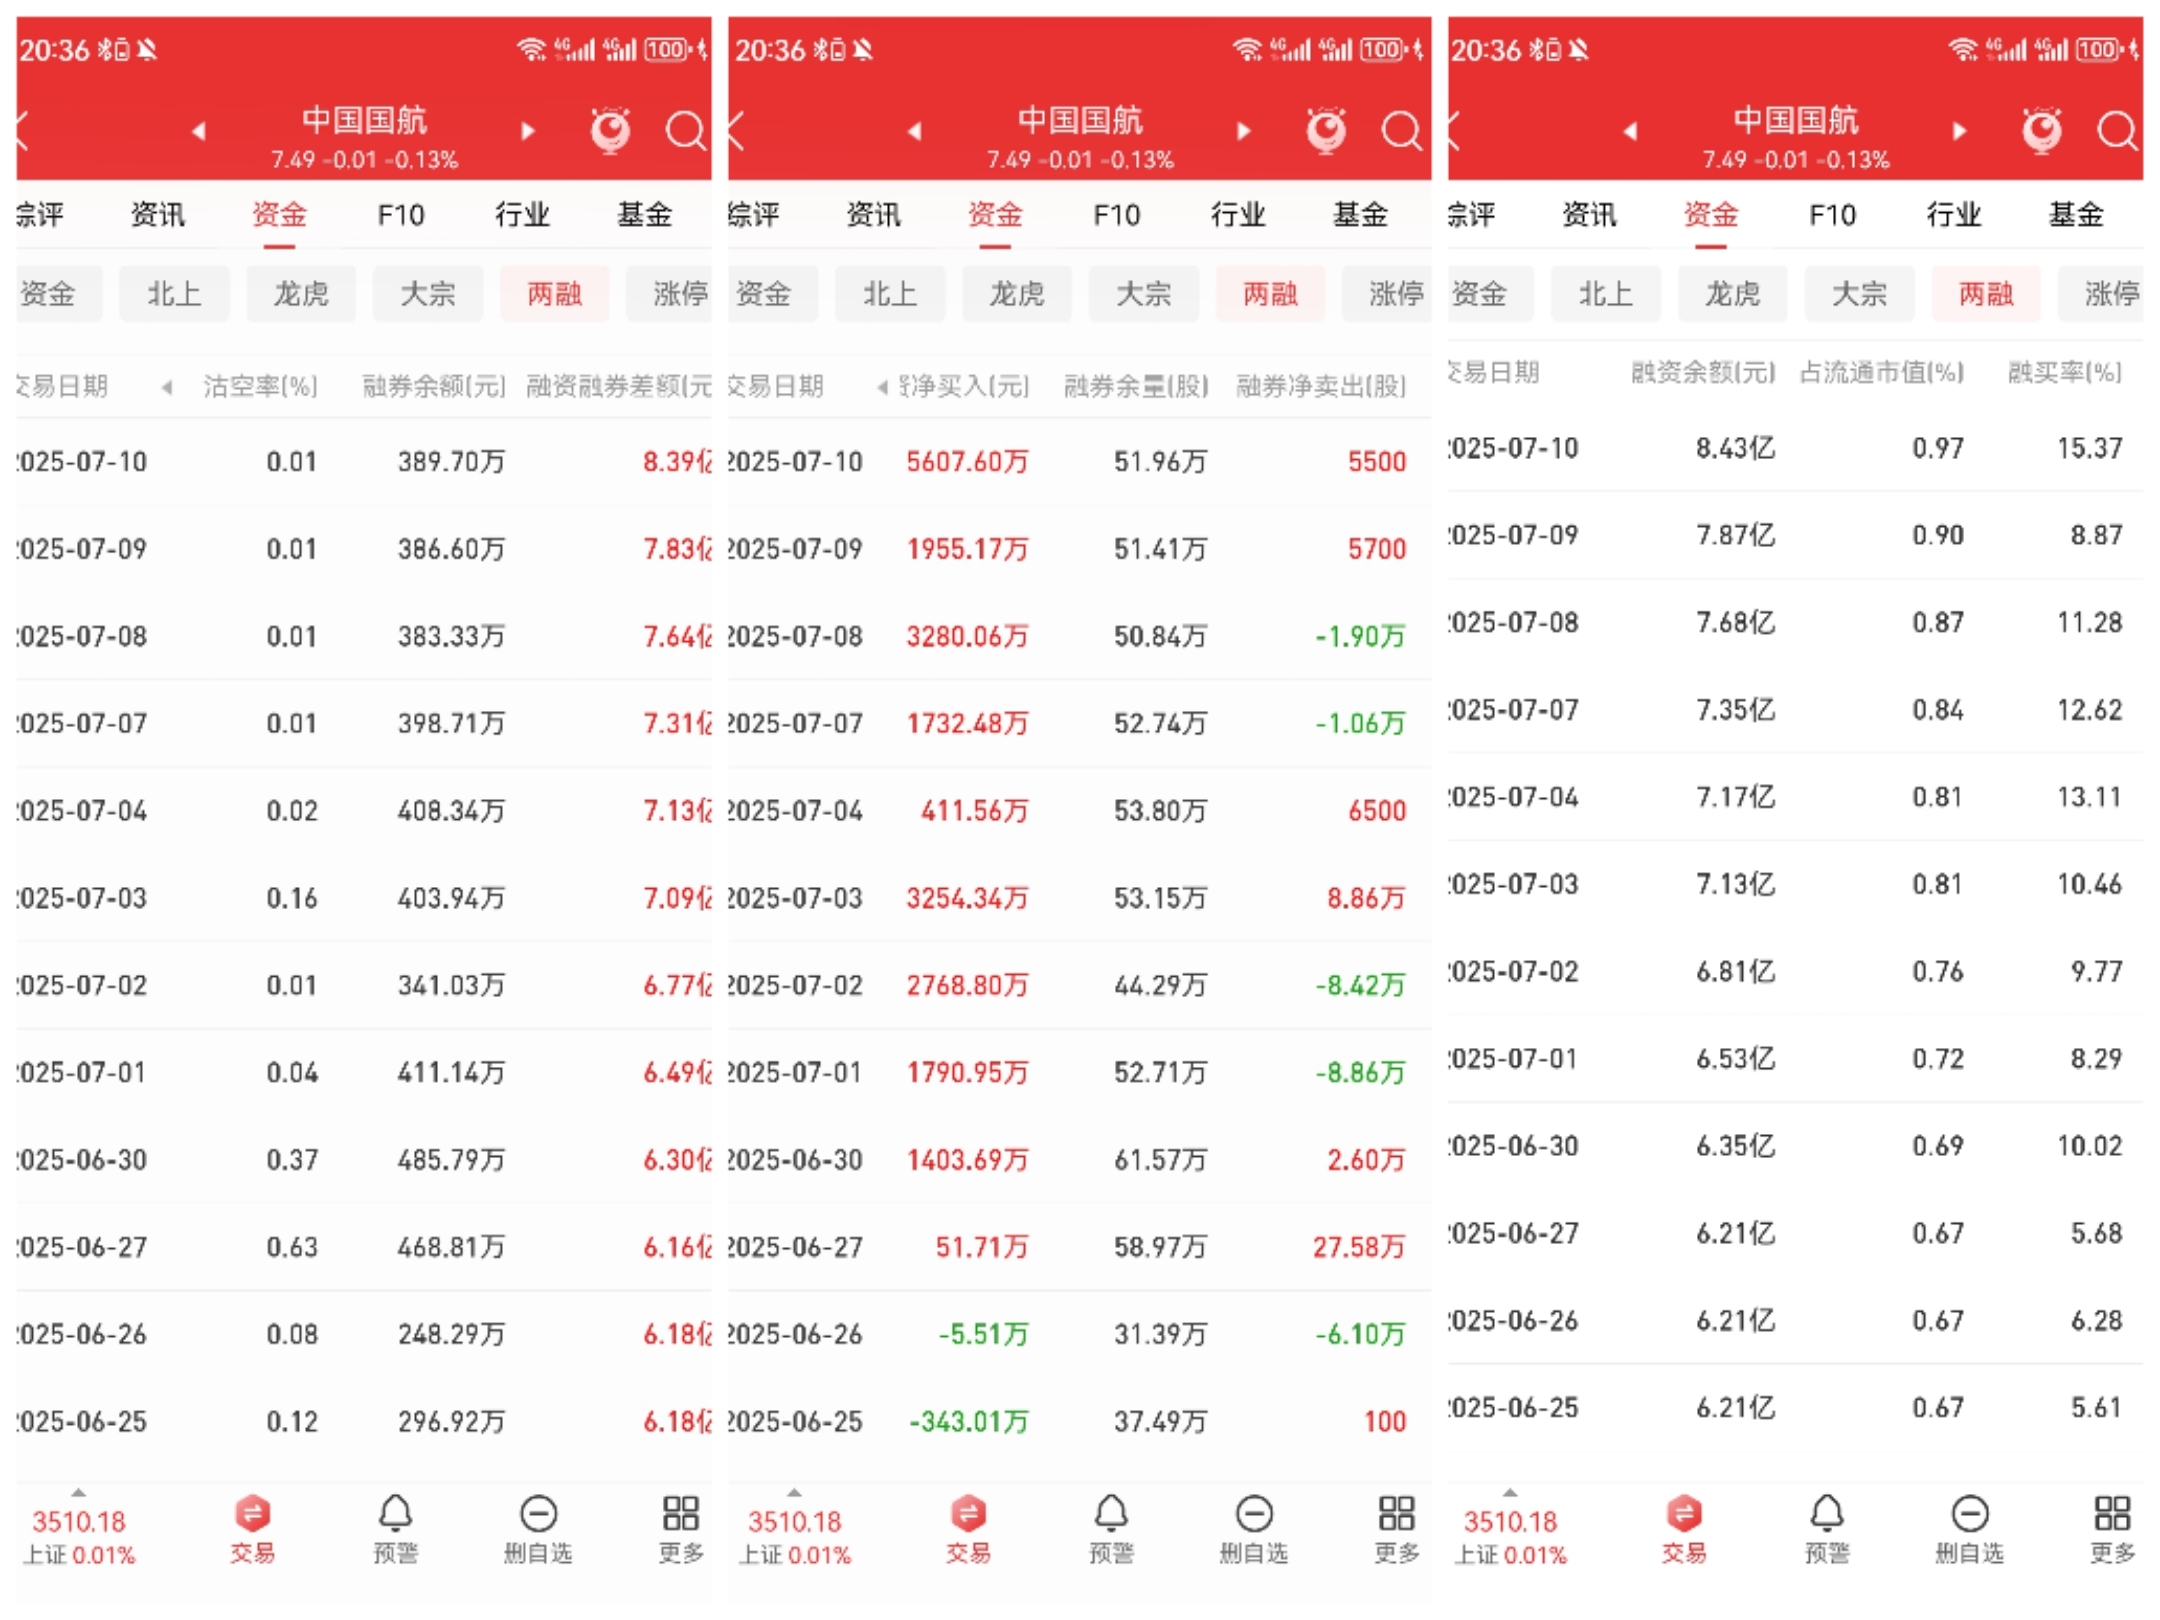Viewport: 2160px width, 1620px height.
Task: Tap 27.58万 net sell on 2025-06-27
Action: tap(1359, 1247)
